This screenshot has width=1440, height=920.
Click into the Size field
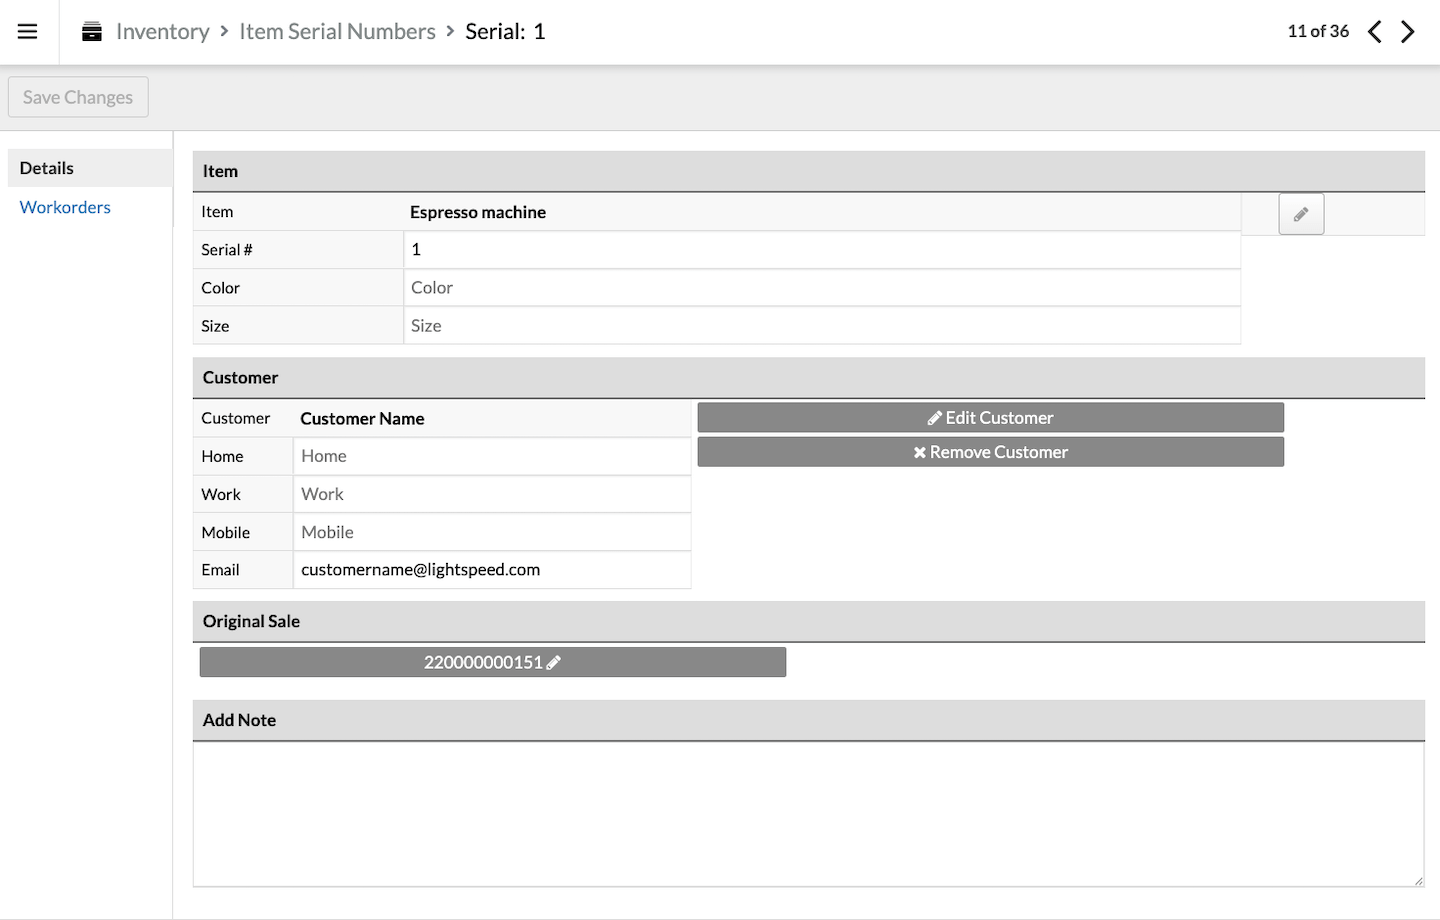pos(821,326)
